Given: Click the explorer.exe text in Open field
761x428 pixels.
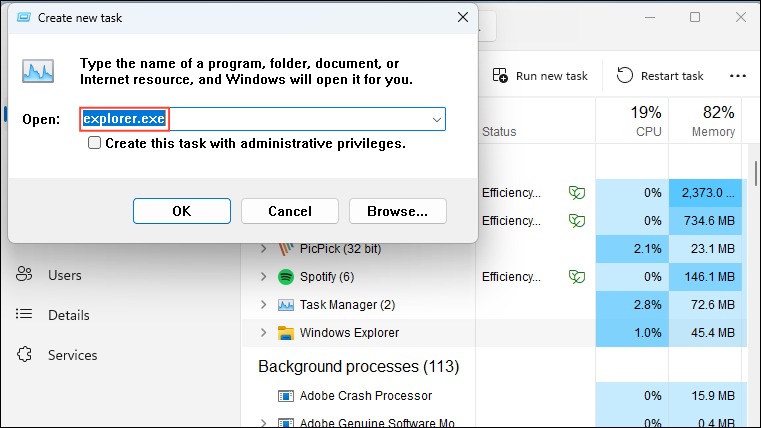Looking at the screenshot, I should (124, 118).
